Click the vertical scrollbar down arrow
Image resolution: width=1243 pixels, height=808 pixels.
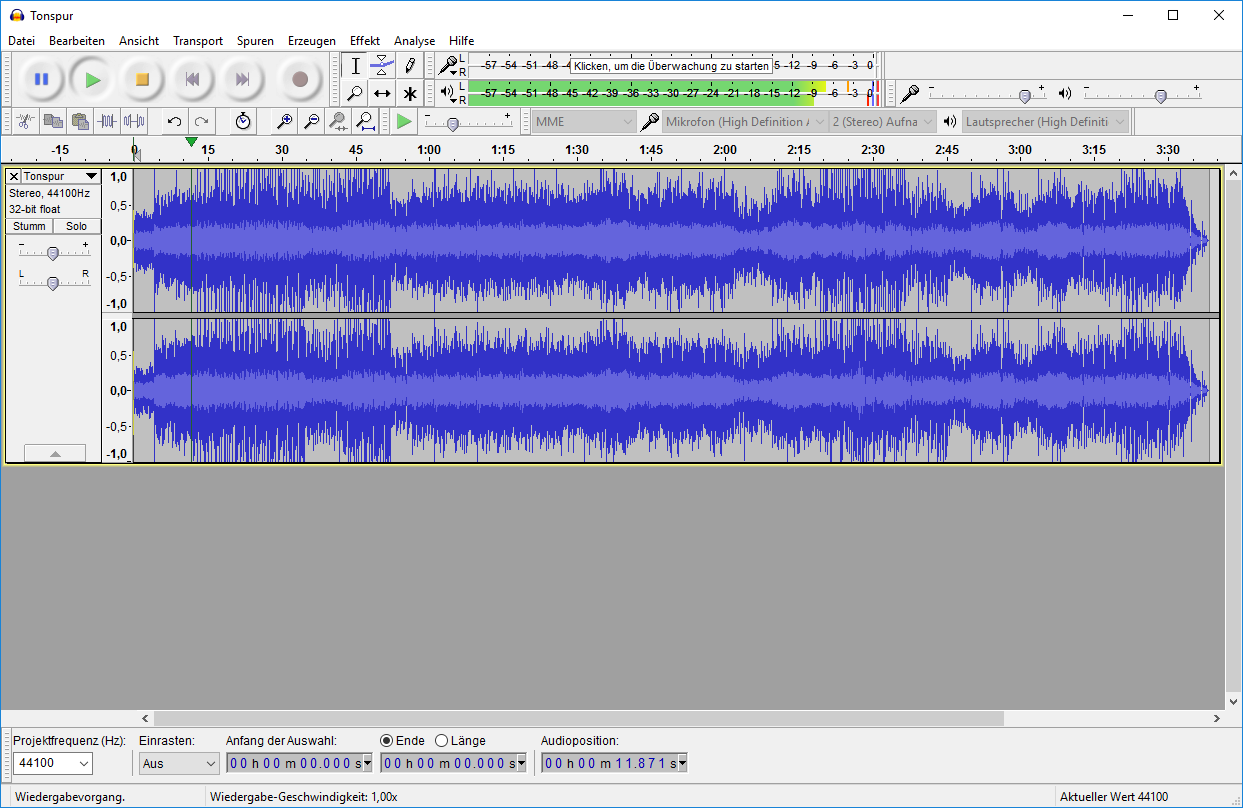click(x=1234, y=703)
